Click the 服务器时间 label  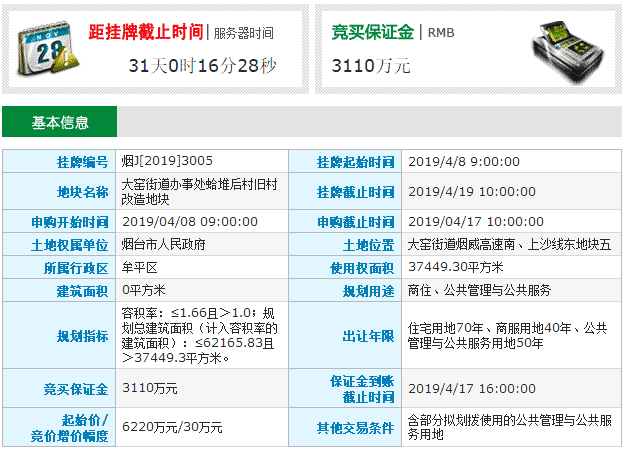[x=244, y=33]
